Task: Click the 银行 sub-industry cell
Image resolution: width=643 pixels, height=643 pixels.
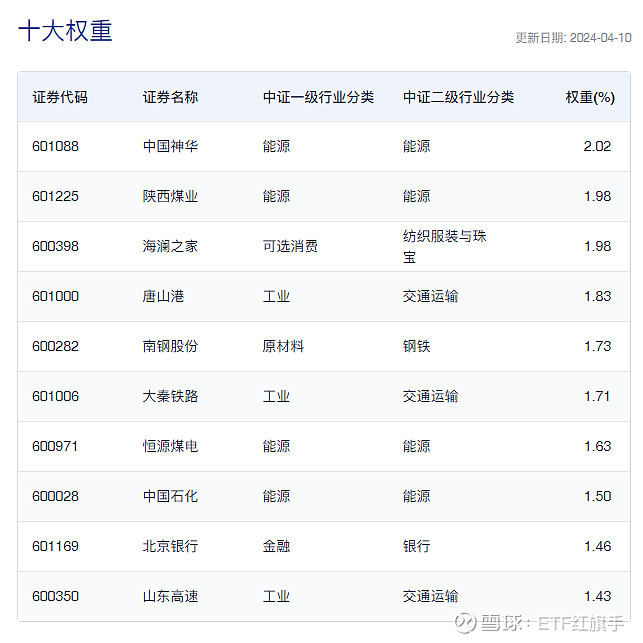Action: pyautogui.click(x=417, y=547)
